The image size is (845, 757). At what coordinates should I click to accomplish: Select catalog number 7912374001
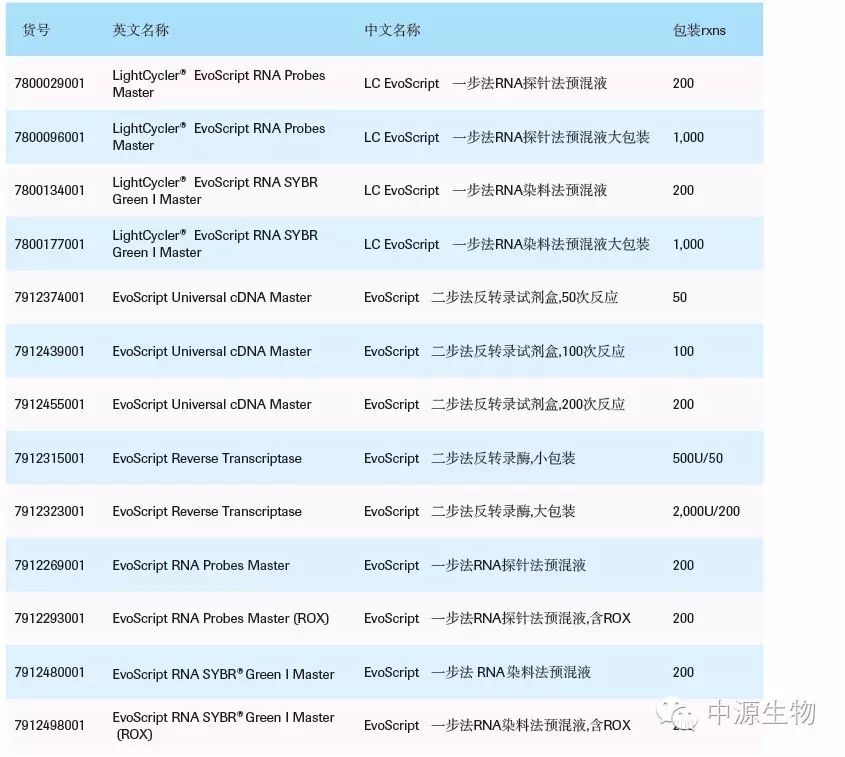tap(50, 298)
